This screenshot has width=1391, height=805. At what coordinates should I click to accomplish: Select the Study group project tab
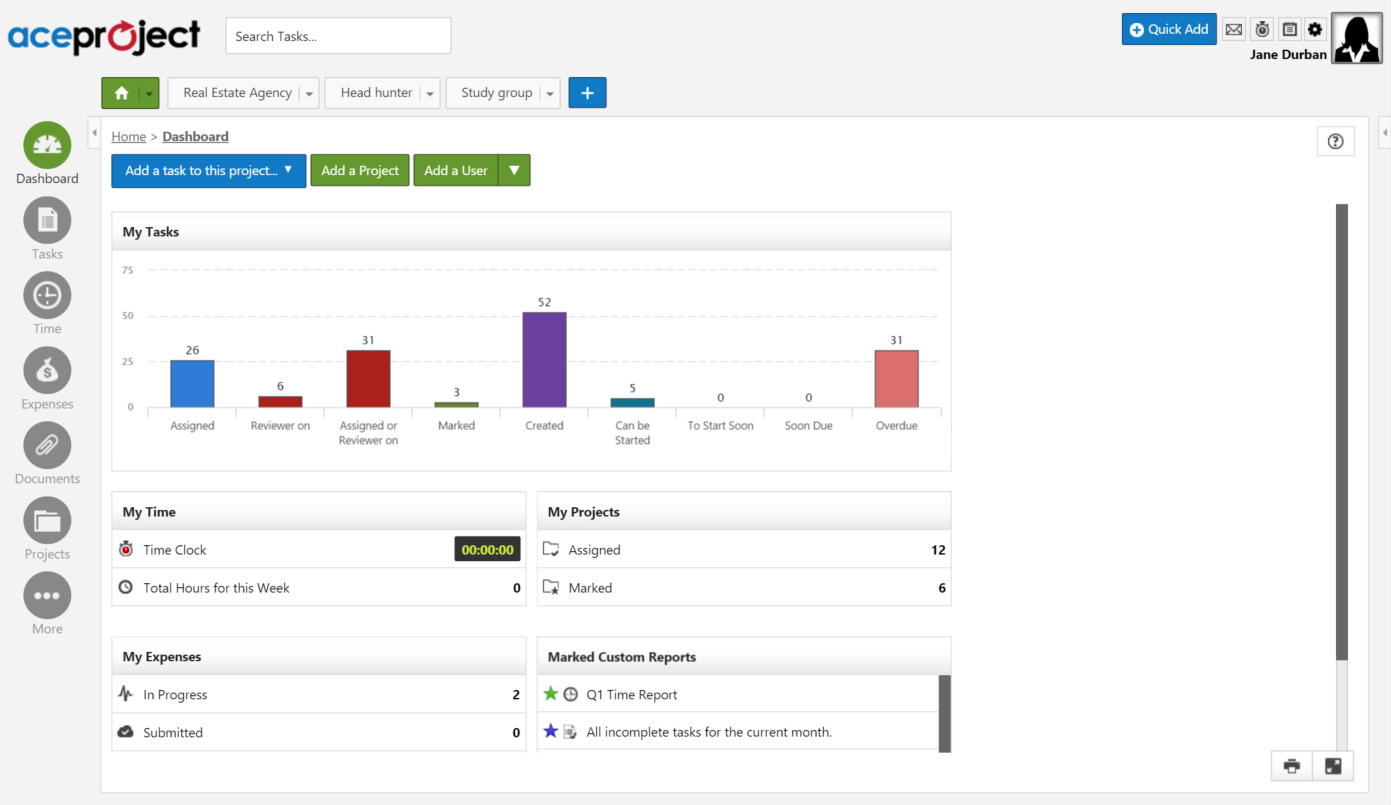tap(496, 93)
